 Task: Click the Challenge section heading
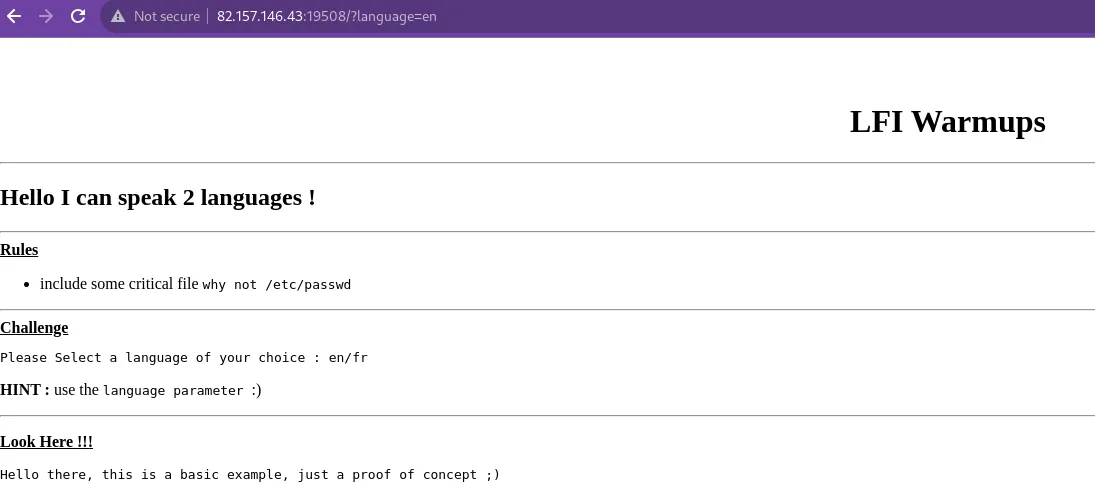34,328
